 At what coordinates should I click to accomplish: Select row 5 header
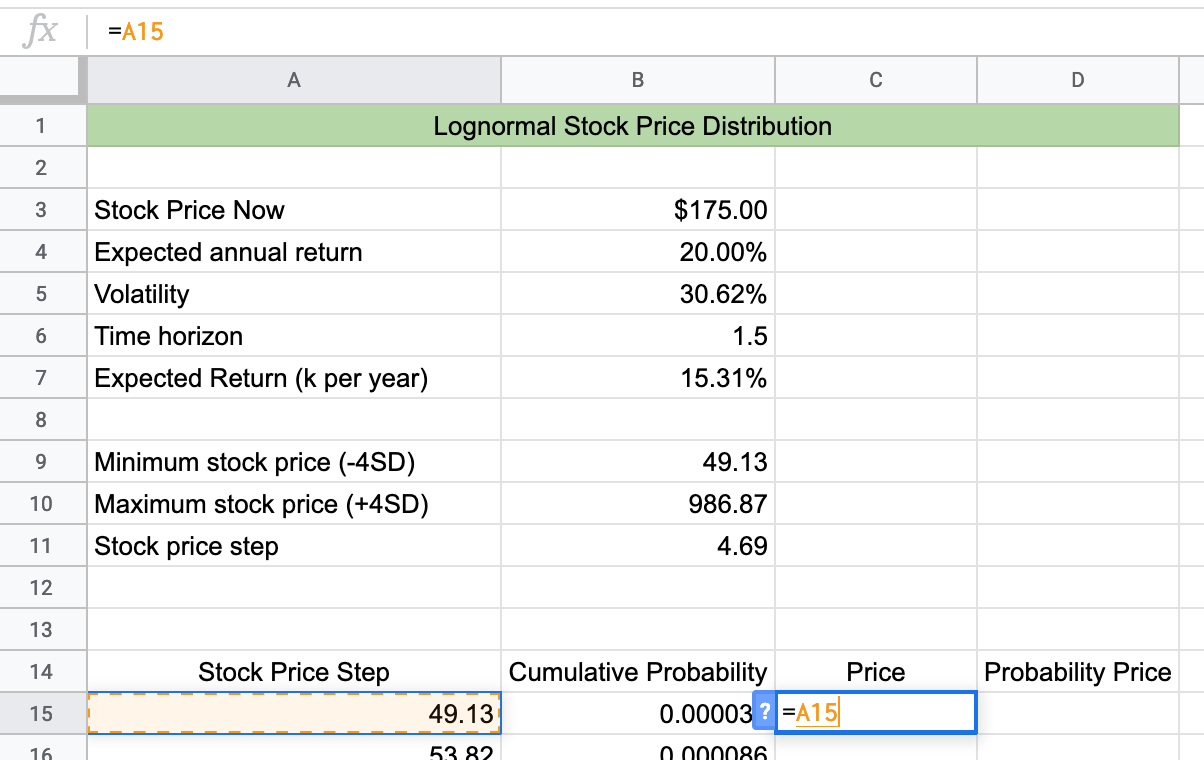(x=41, y=294)
